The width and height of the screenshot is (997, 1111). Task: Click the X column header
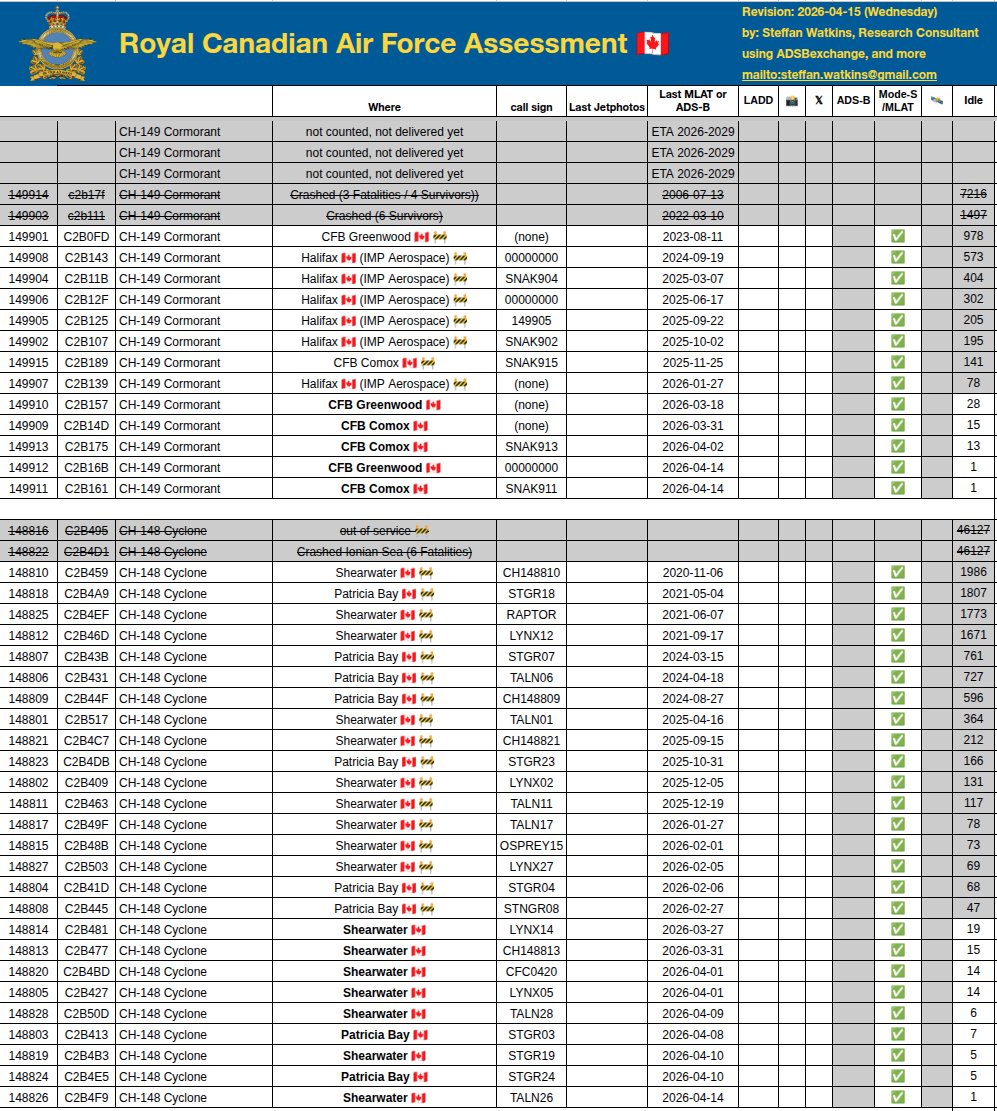click(x=818, y=100)
